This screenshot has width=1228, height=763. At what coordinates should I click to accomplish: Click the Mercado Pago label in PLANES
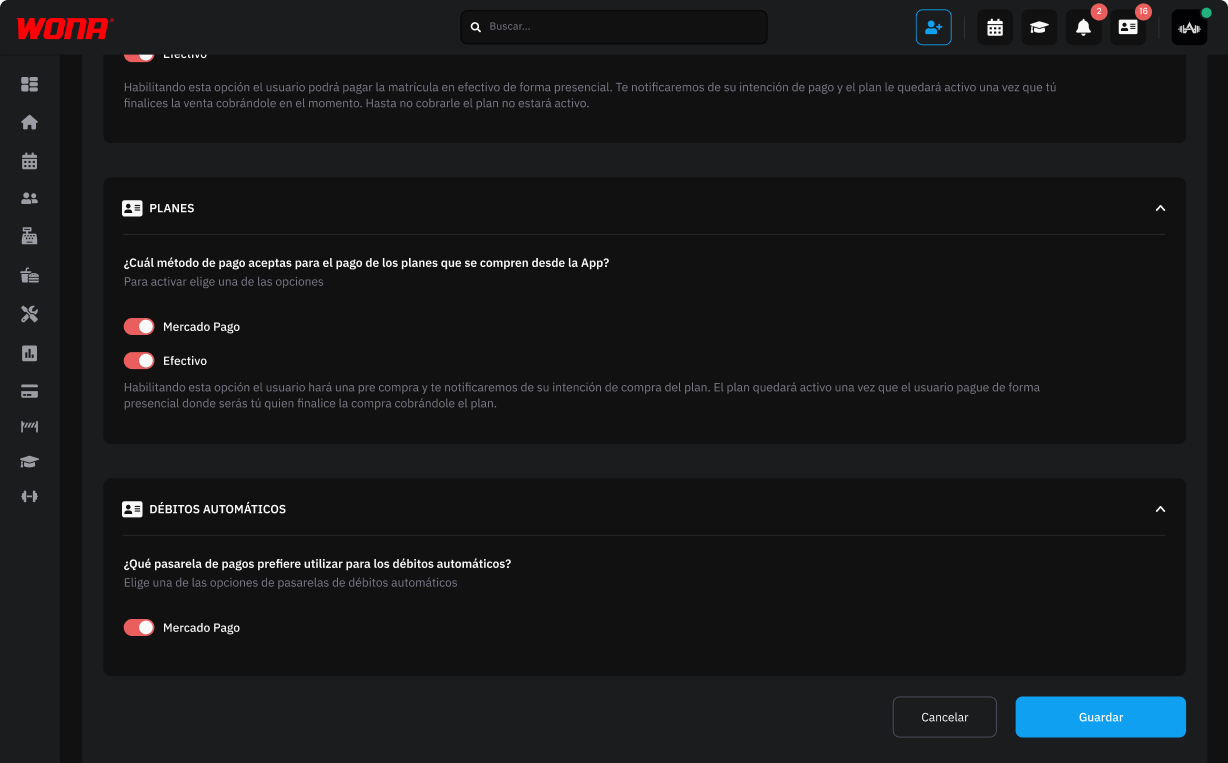pyautogui.click(x=201, y=327)
